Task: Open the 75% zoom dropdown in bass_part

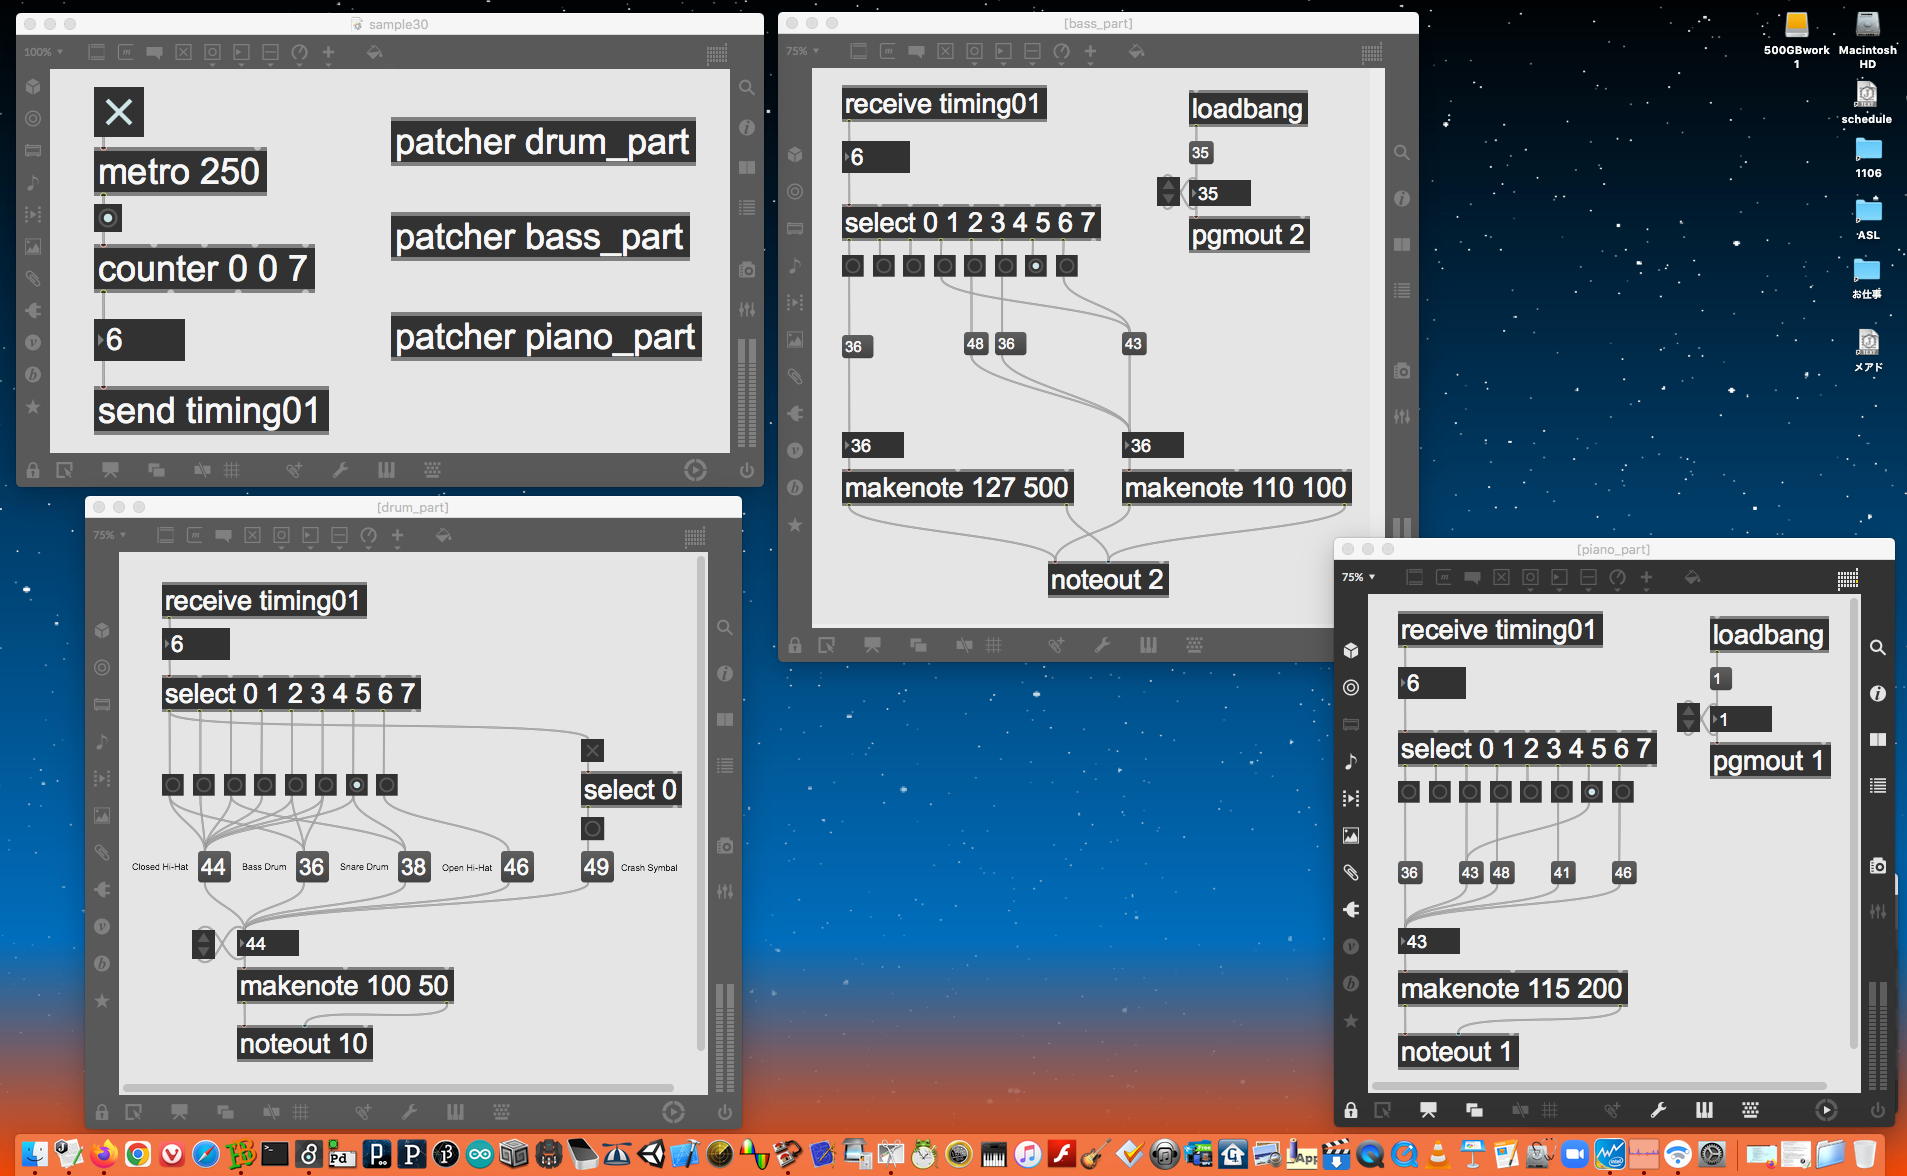Action: 802,52
